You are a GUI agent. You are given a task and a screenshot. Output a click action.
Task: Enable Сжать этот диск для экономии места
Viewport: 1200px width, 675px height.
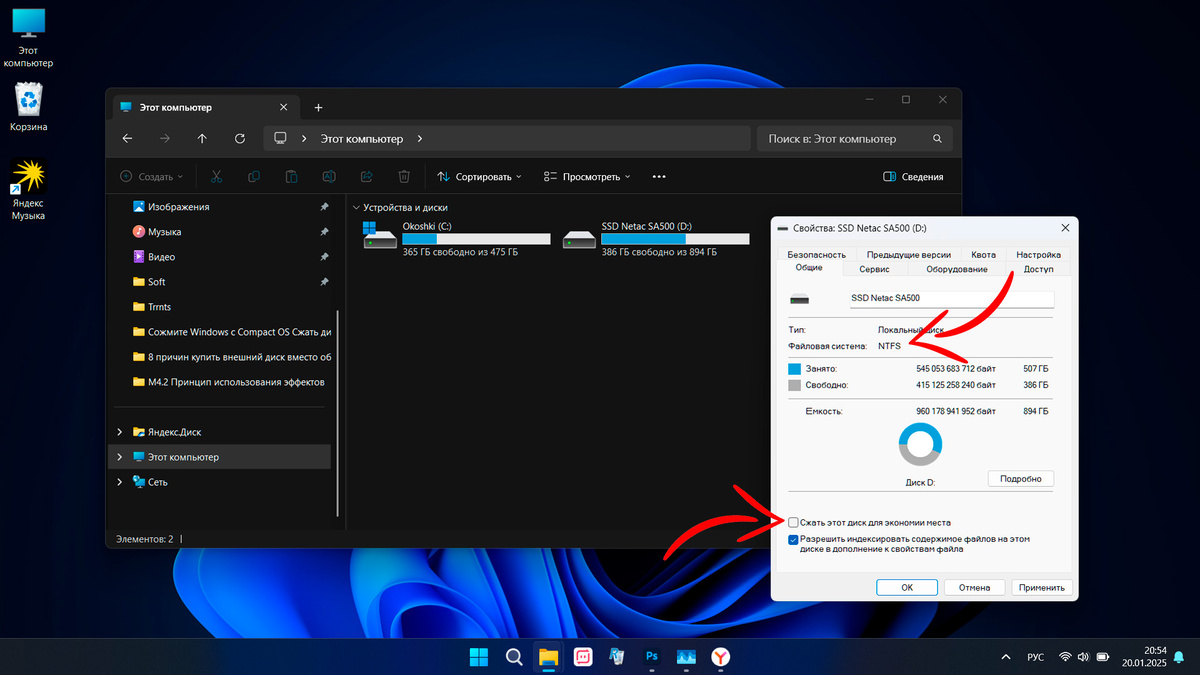(x=794, y=522)
